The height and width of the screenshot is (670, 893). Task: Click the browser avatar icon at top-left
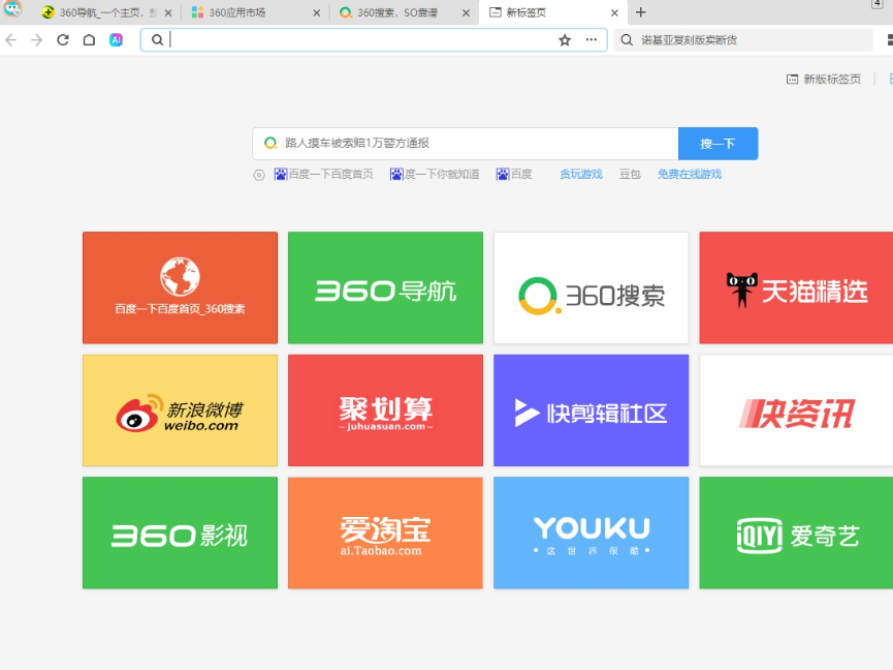pyautogui.click(x=13, y=8)
